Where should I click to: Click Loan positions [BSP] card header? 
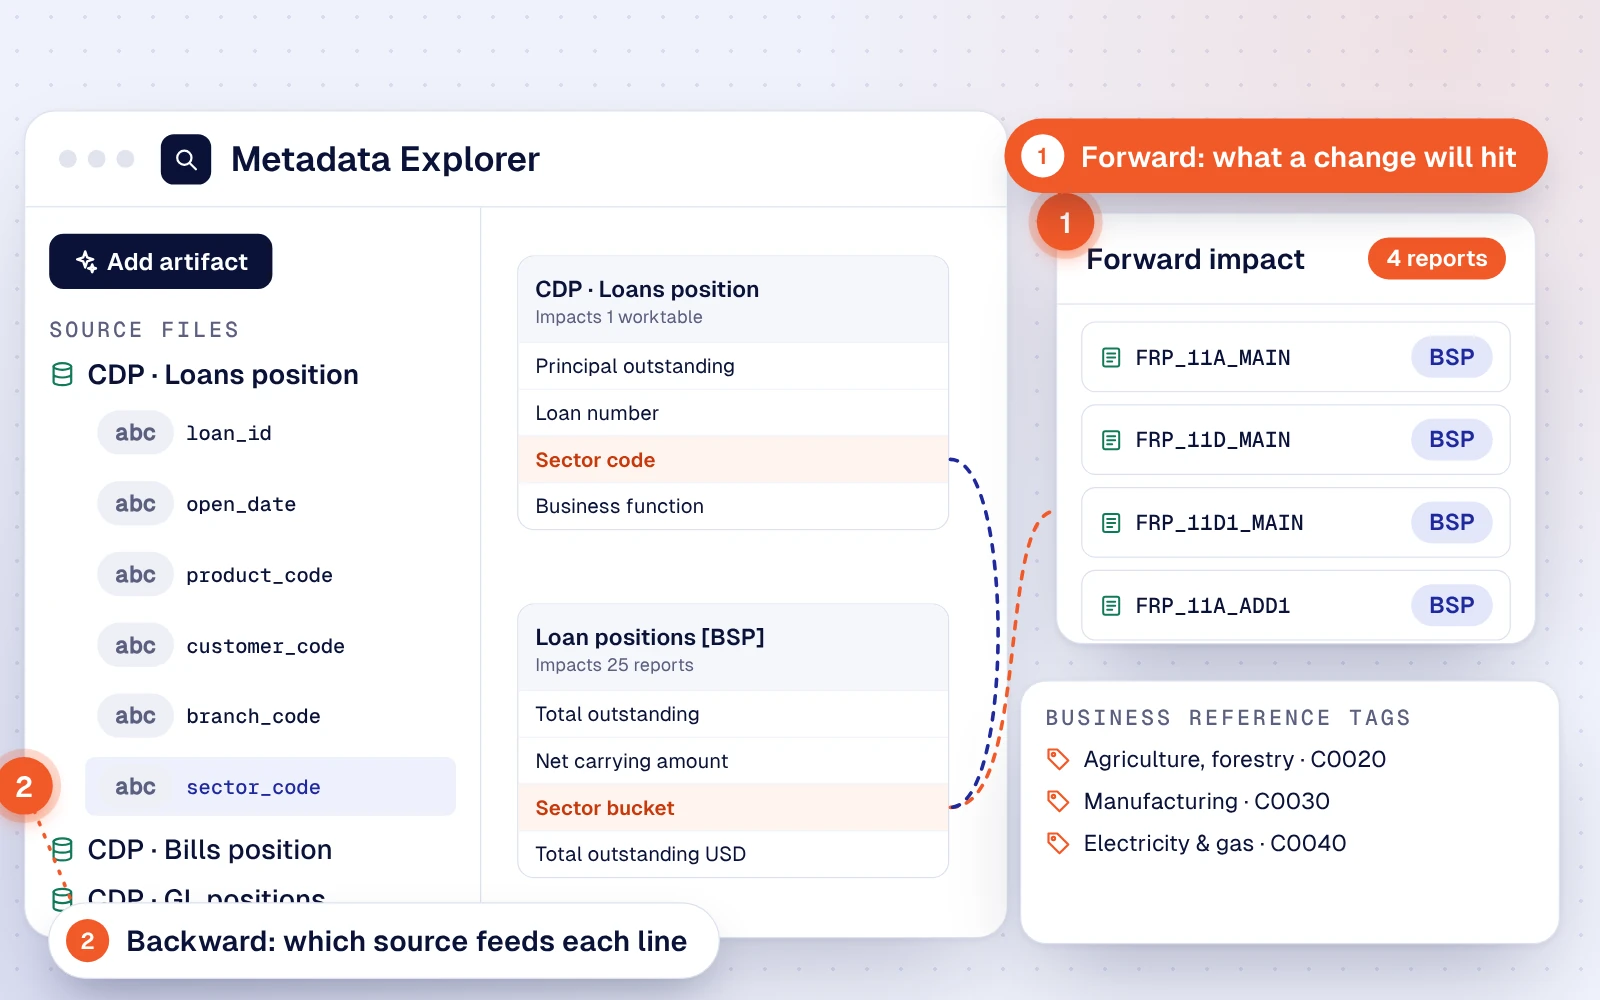(733, 648)
